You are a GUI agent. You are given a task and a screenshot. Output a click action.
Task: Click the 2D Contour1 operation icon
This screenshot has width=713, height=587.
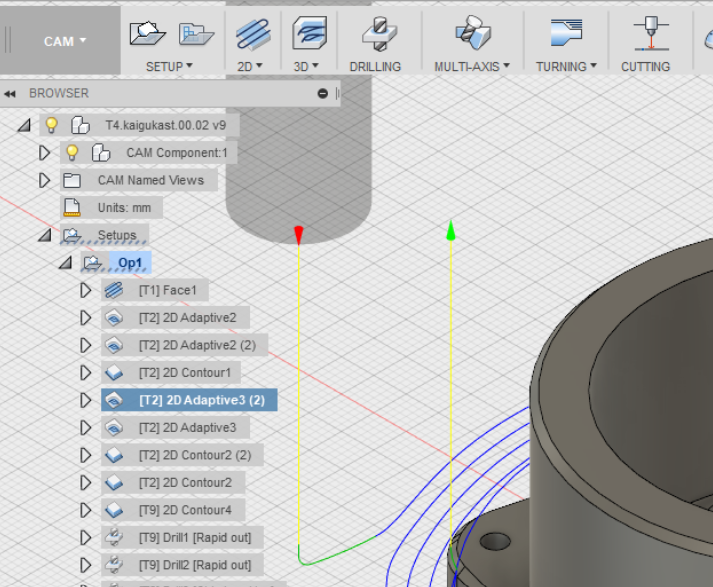[x=114, y=373]
